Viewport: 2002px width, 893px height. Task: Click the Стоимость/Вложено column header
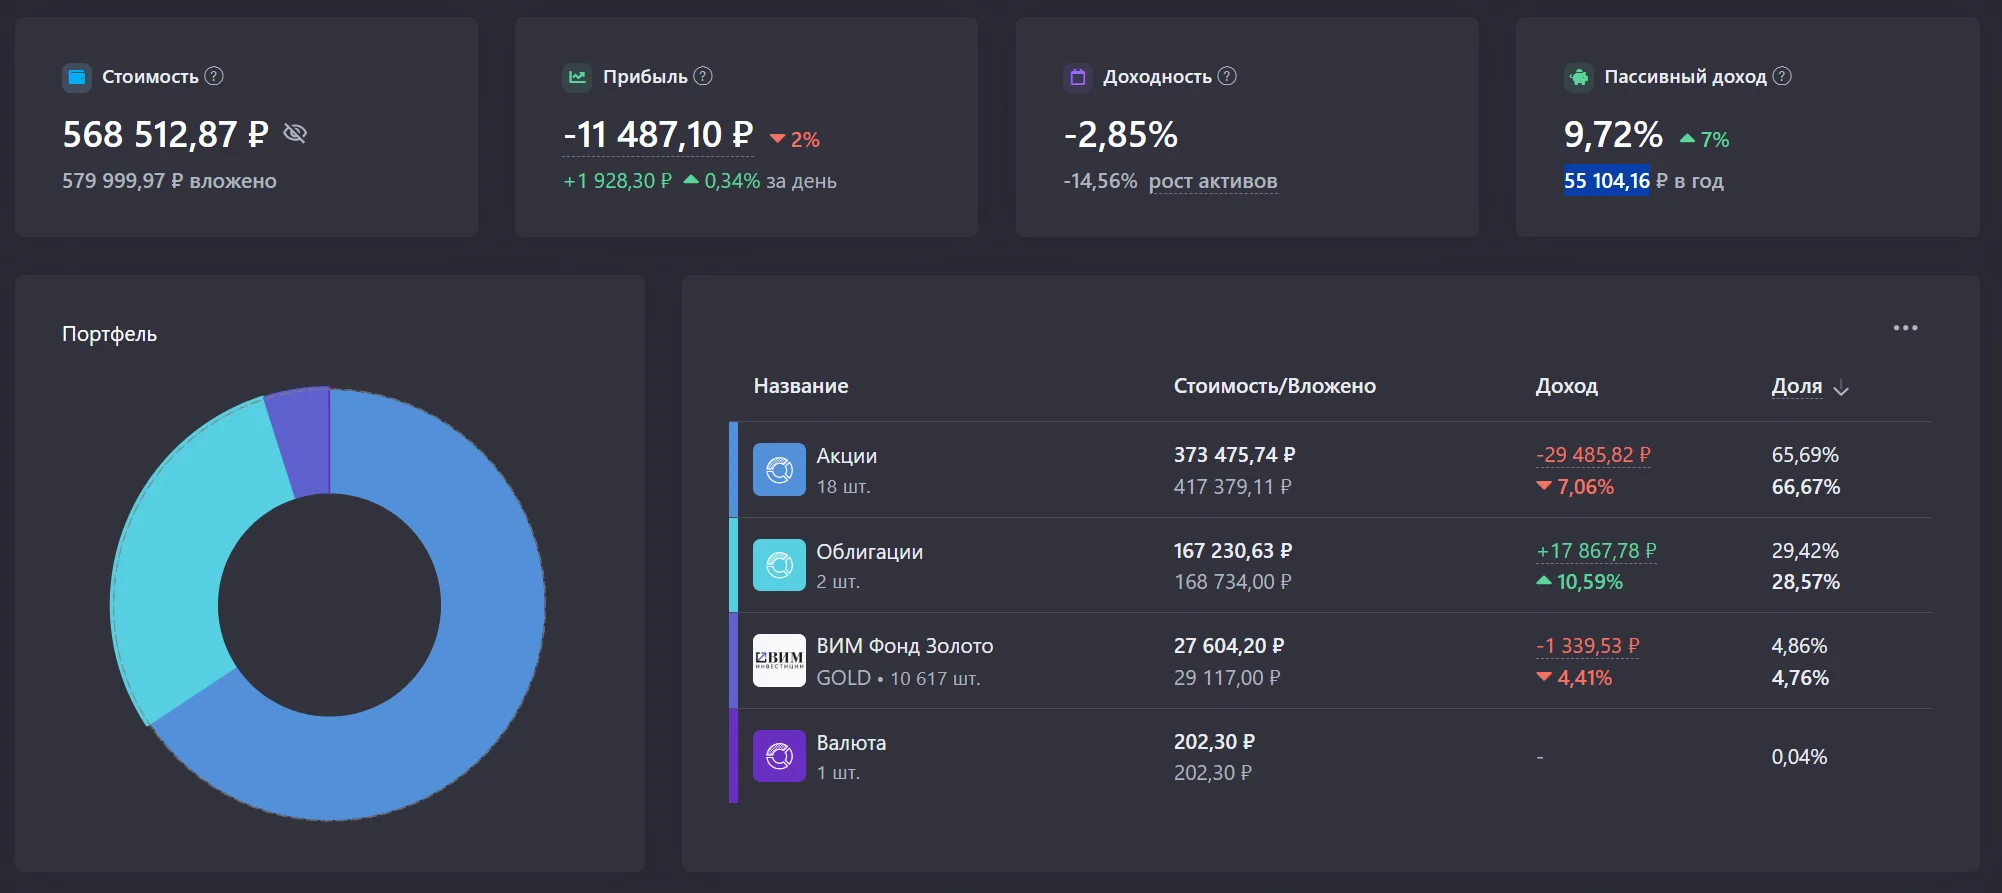point(1275,386)
